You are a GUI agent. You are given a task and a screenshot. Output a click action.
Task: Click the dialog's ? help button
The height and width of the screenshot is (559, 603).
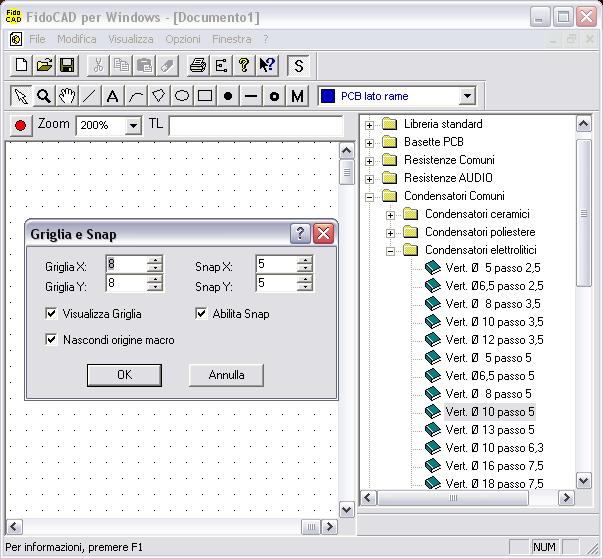300,233
